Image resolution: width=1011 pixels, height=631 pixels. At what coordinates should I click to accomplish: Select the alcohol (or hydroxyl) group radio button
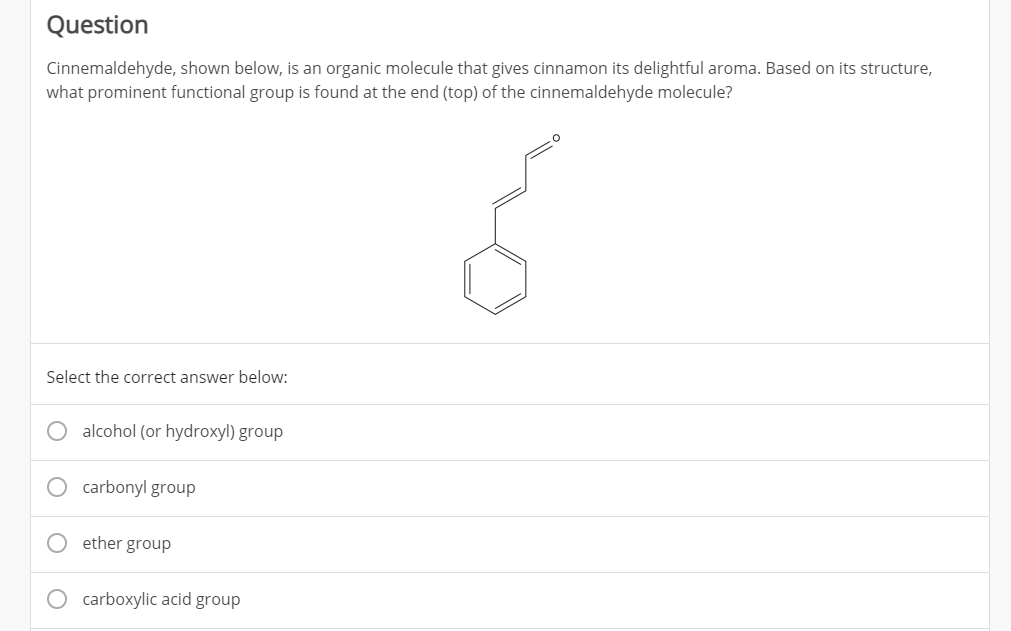tap(59, 432)
